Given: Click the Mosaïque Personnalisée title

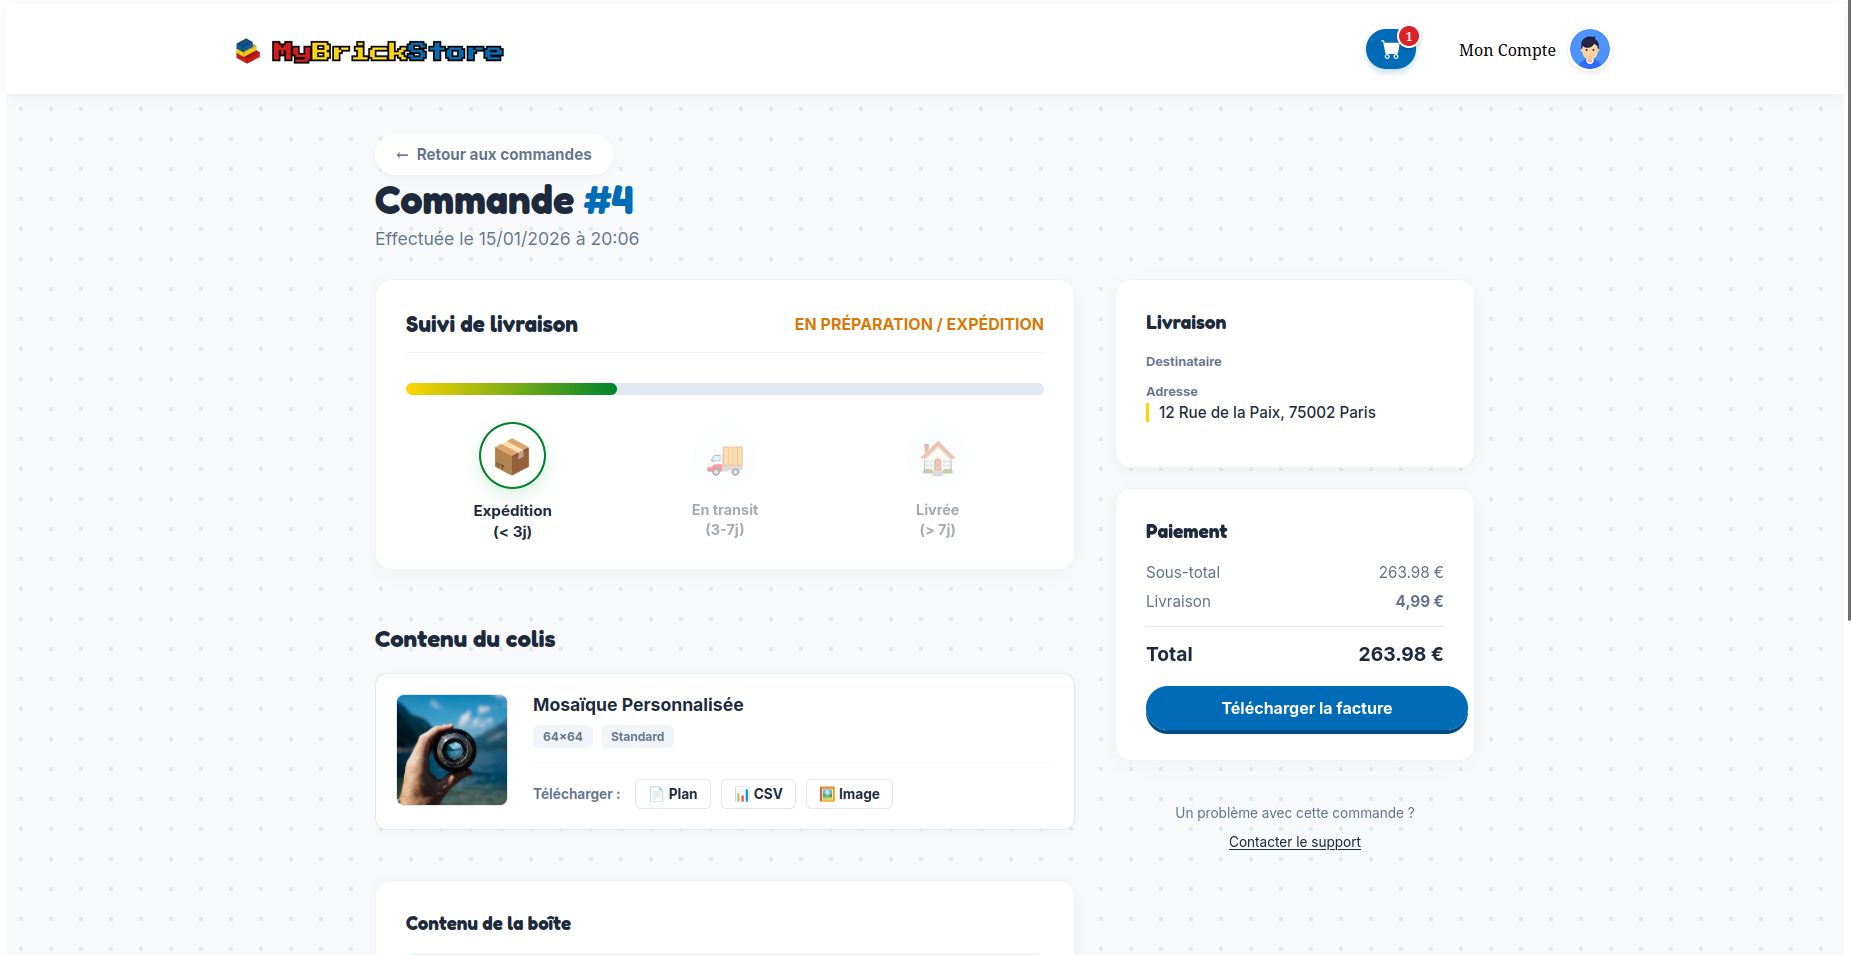Looking at the screenshot, I should (638, 705).
